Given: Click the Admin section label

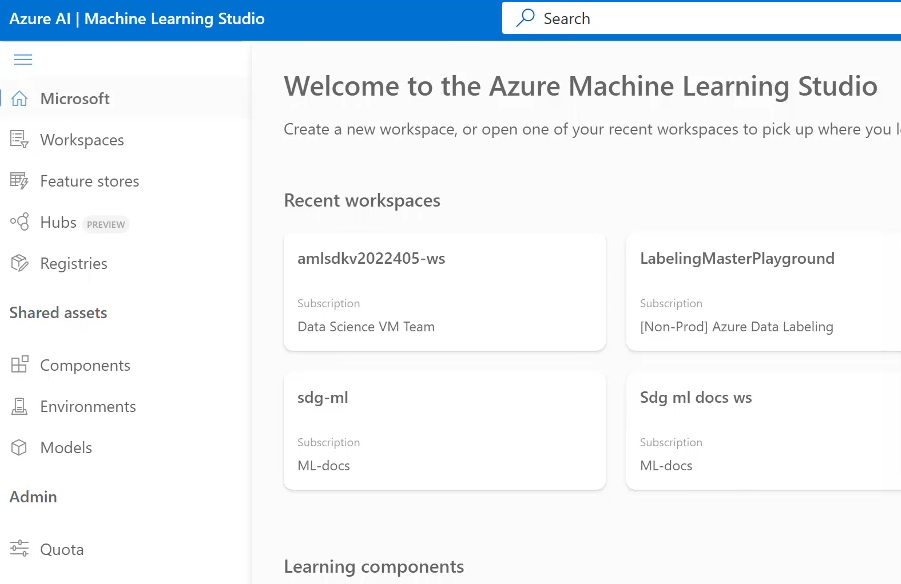Looking at the screenshot, I should (x=33, y=497).
